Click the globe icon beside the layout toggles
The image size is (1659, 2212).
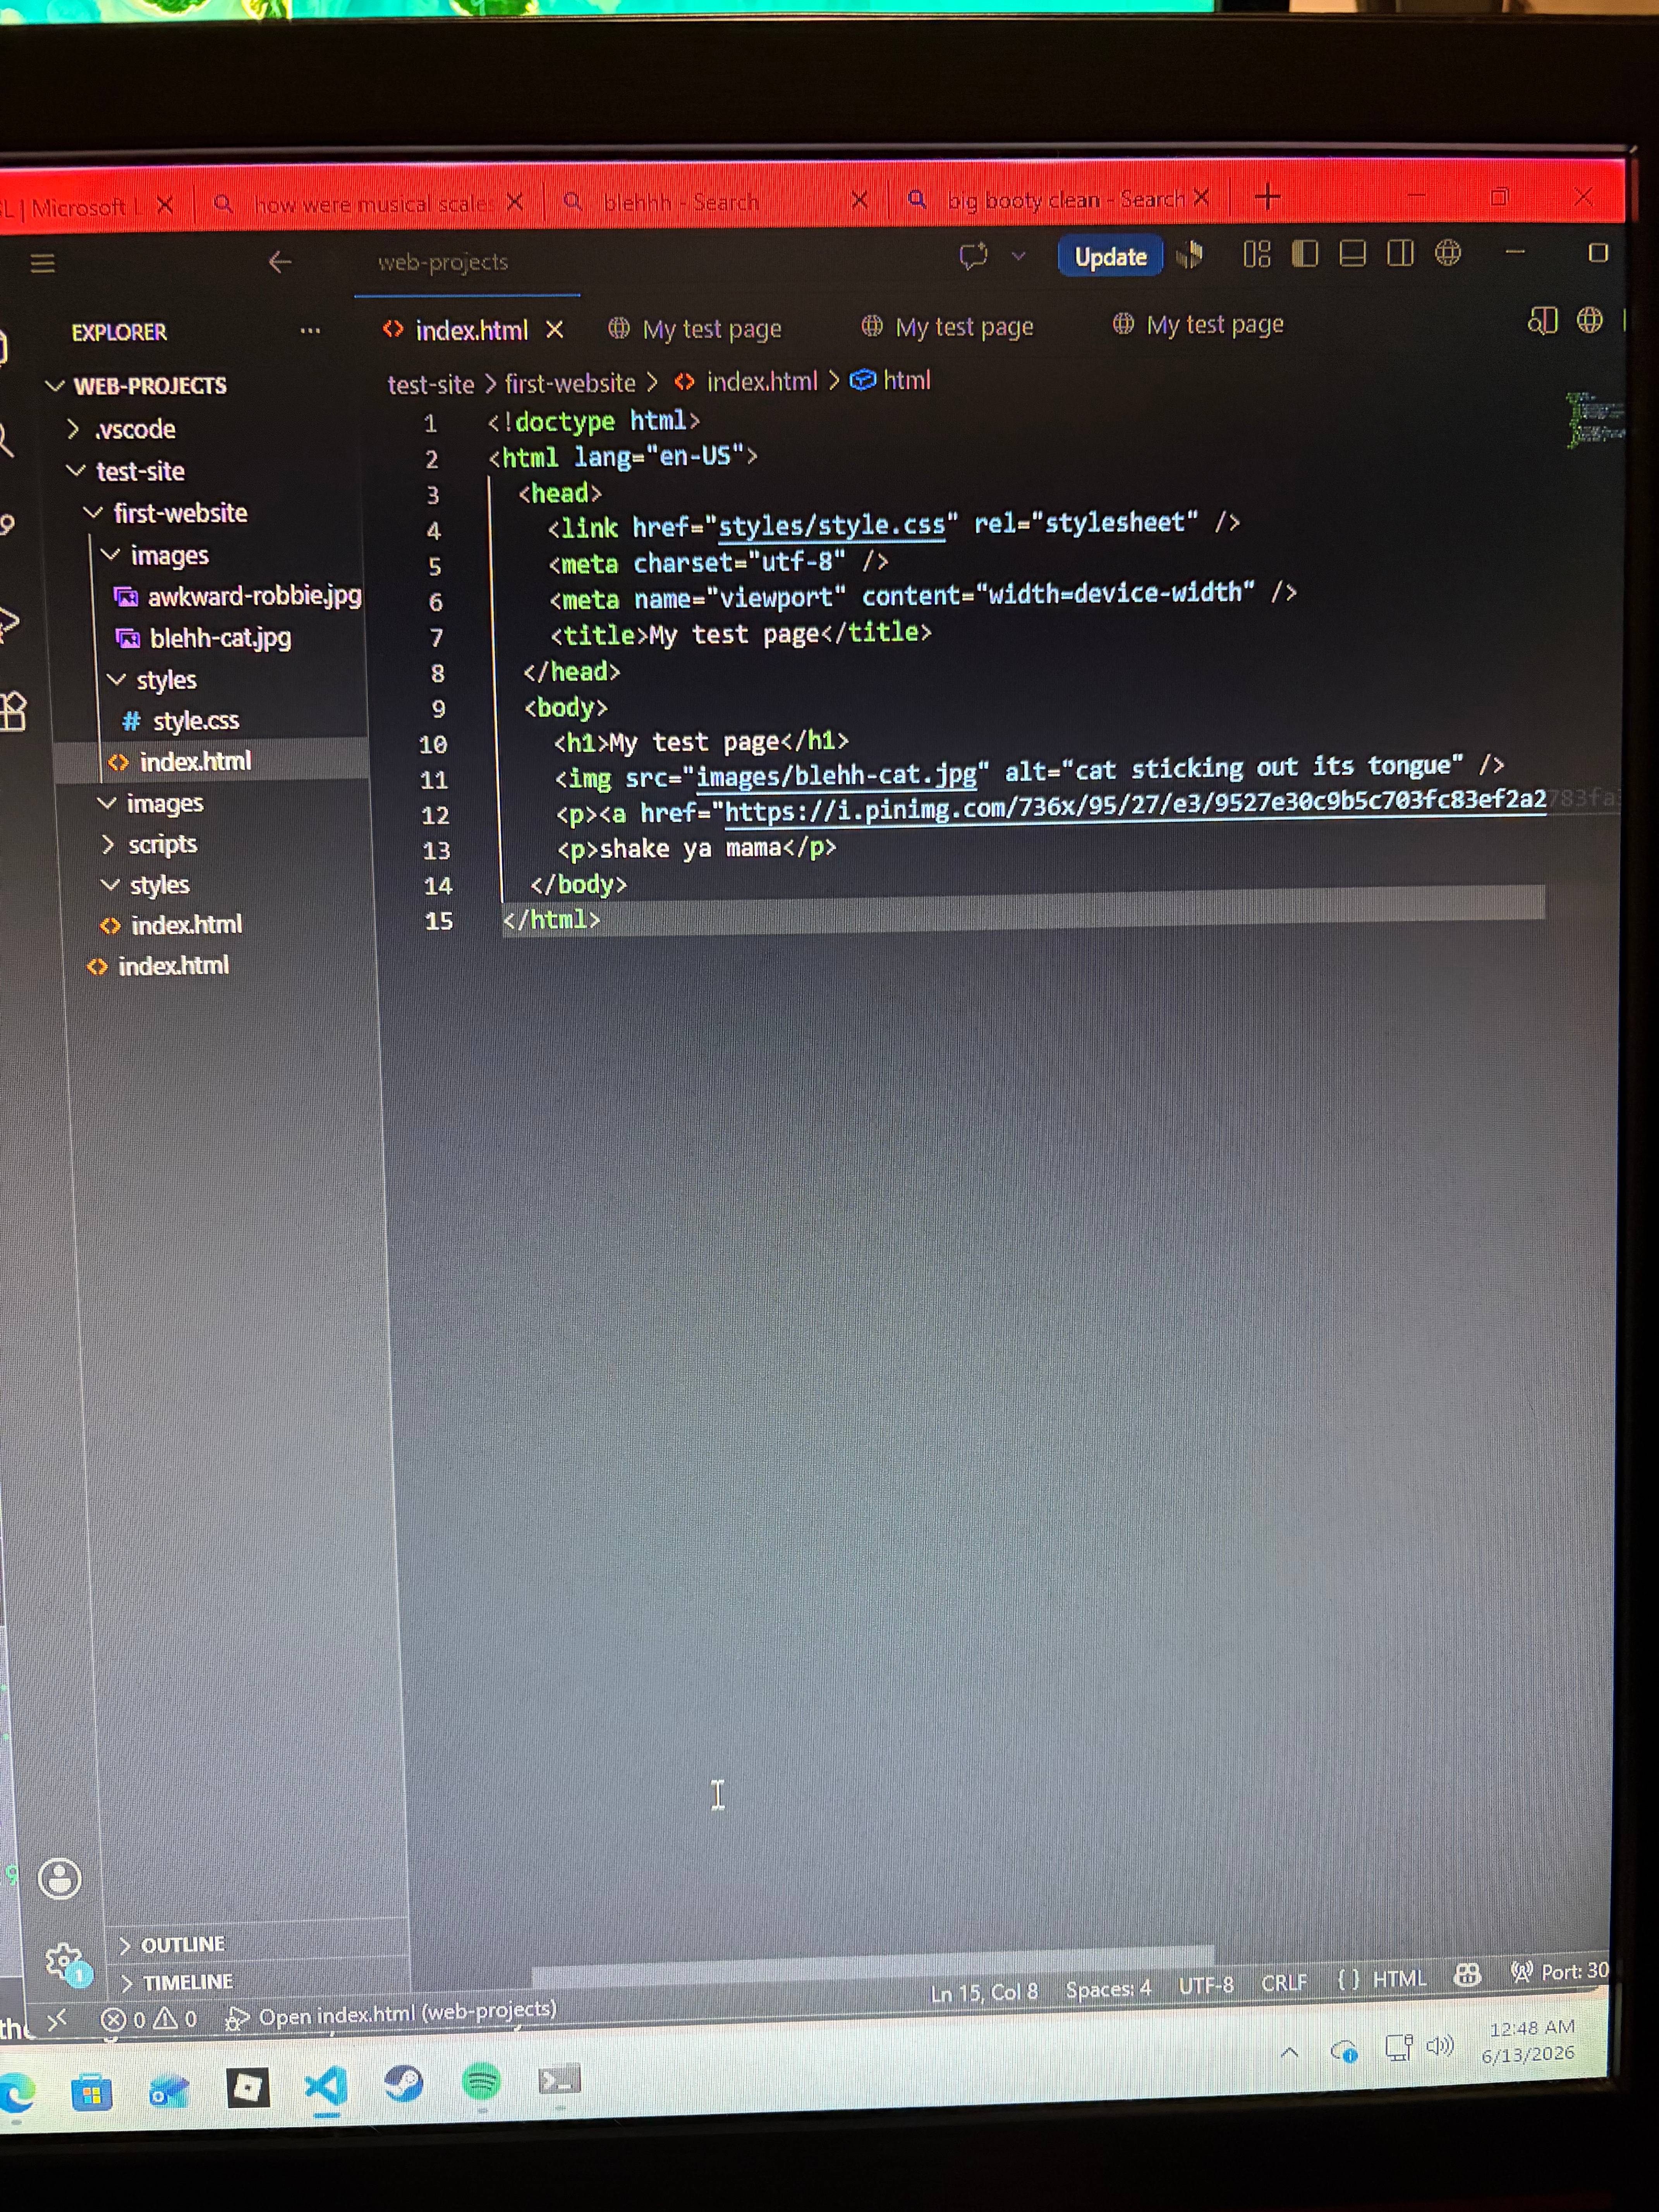coord(1448,252)
